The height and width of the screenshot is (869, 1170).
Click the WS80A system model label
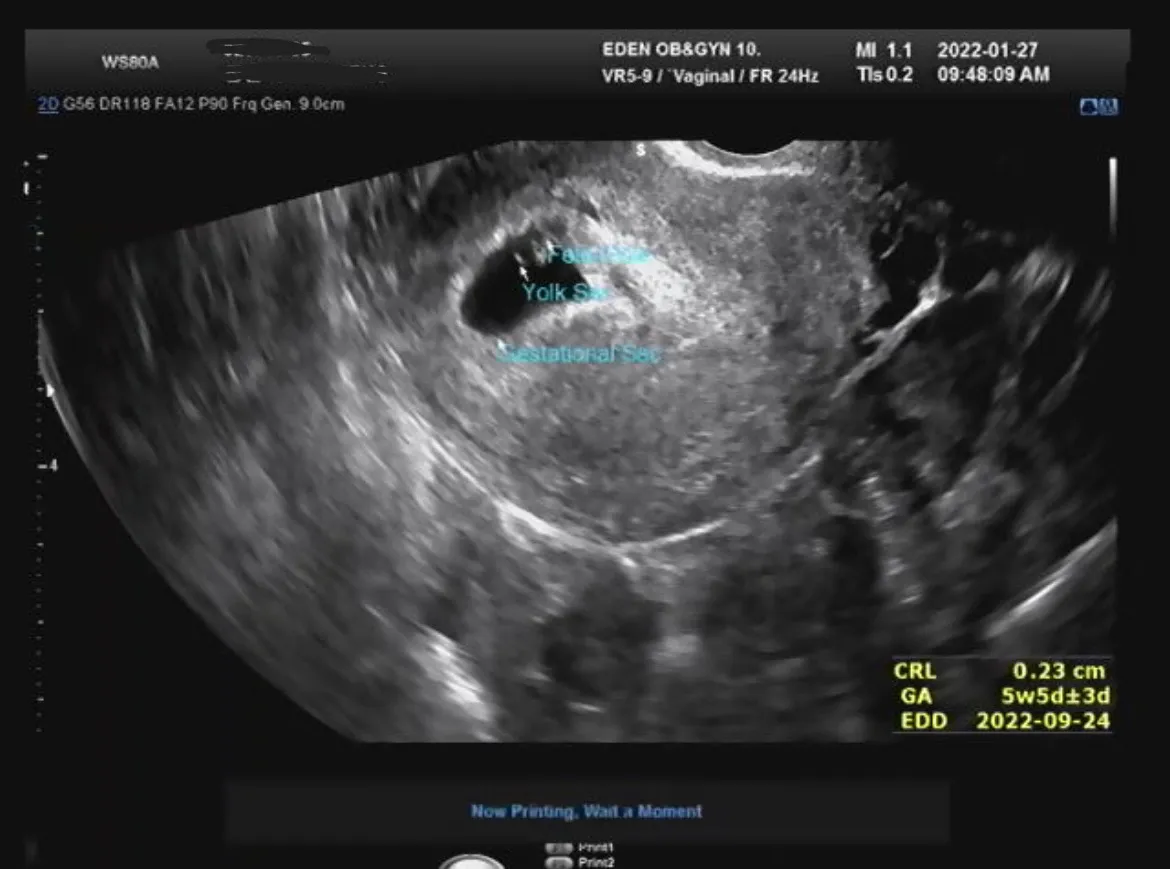tap(131, 62)
